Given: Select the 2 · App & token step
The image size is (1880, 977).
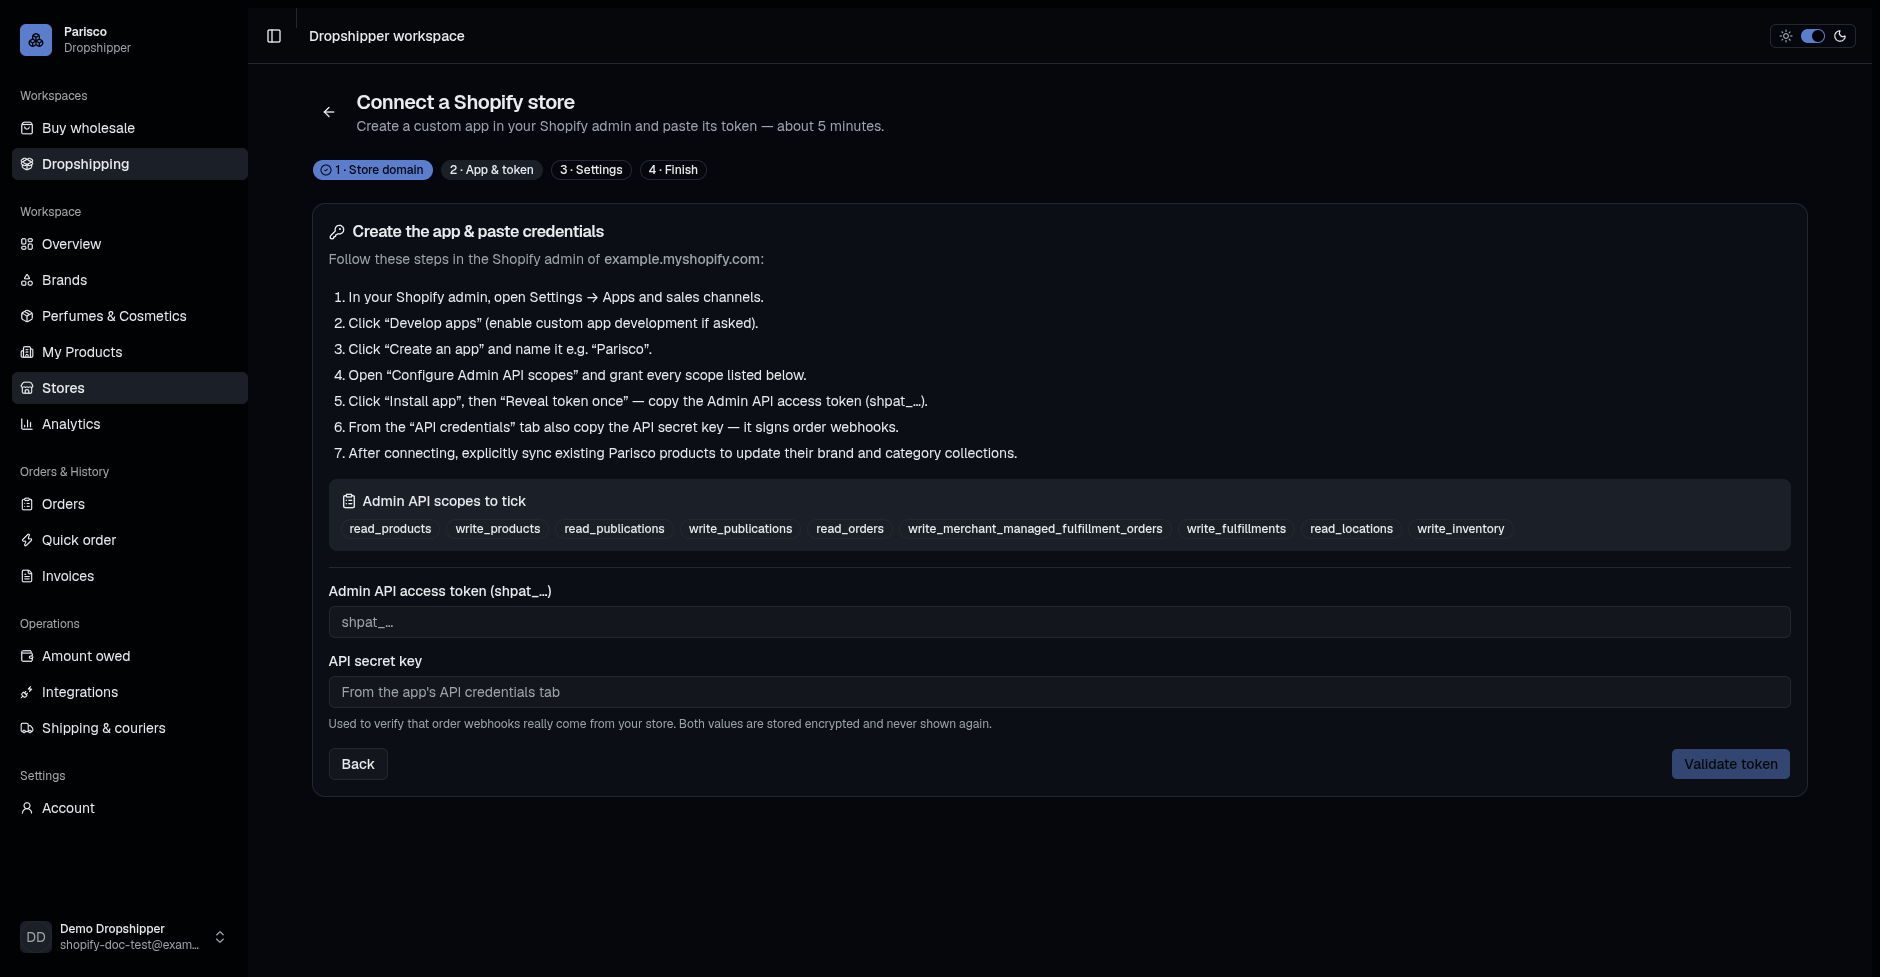Looking at the screenshot, I should 492,170.
